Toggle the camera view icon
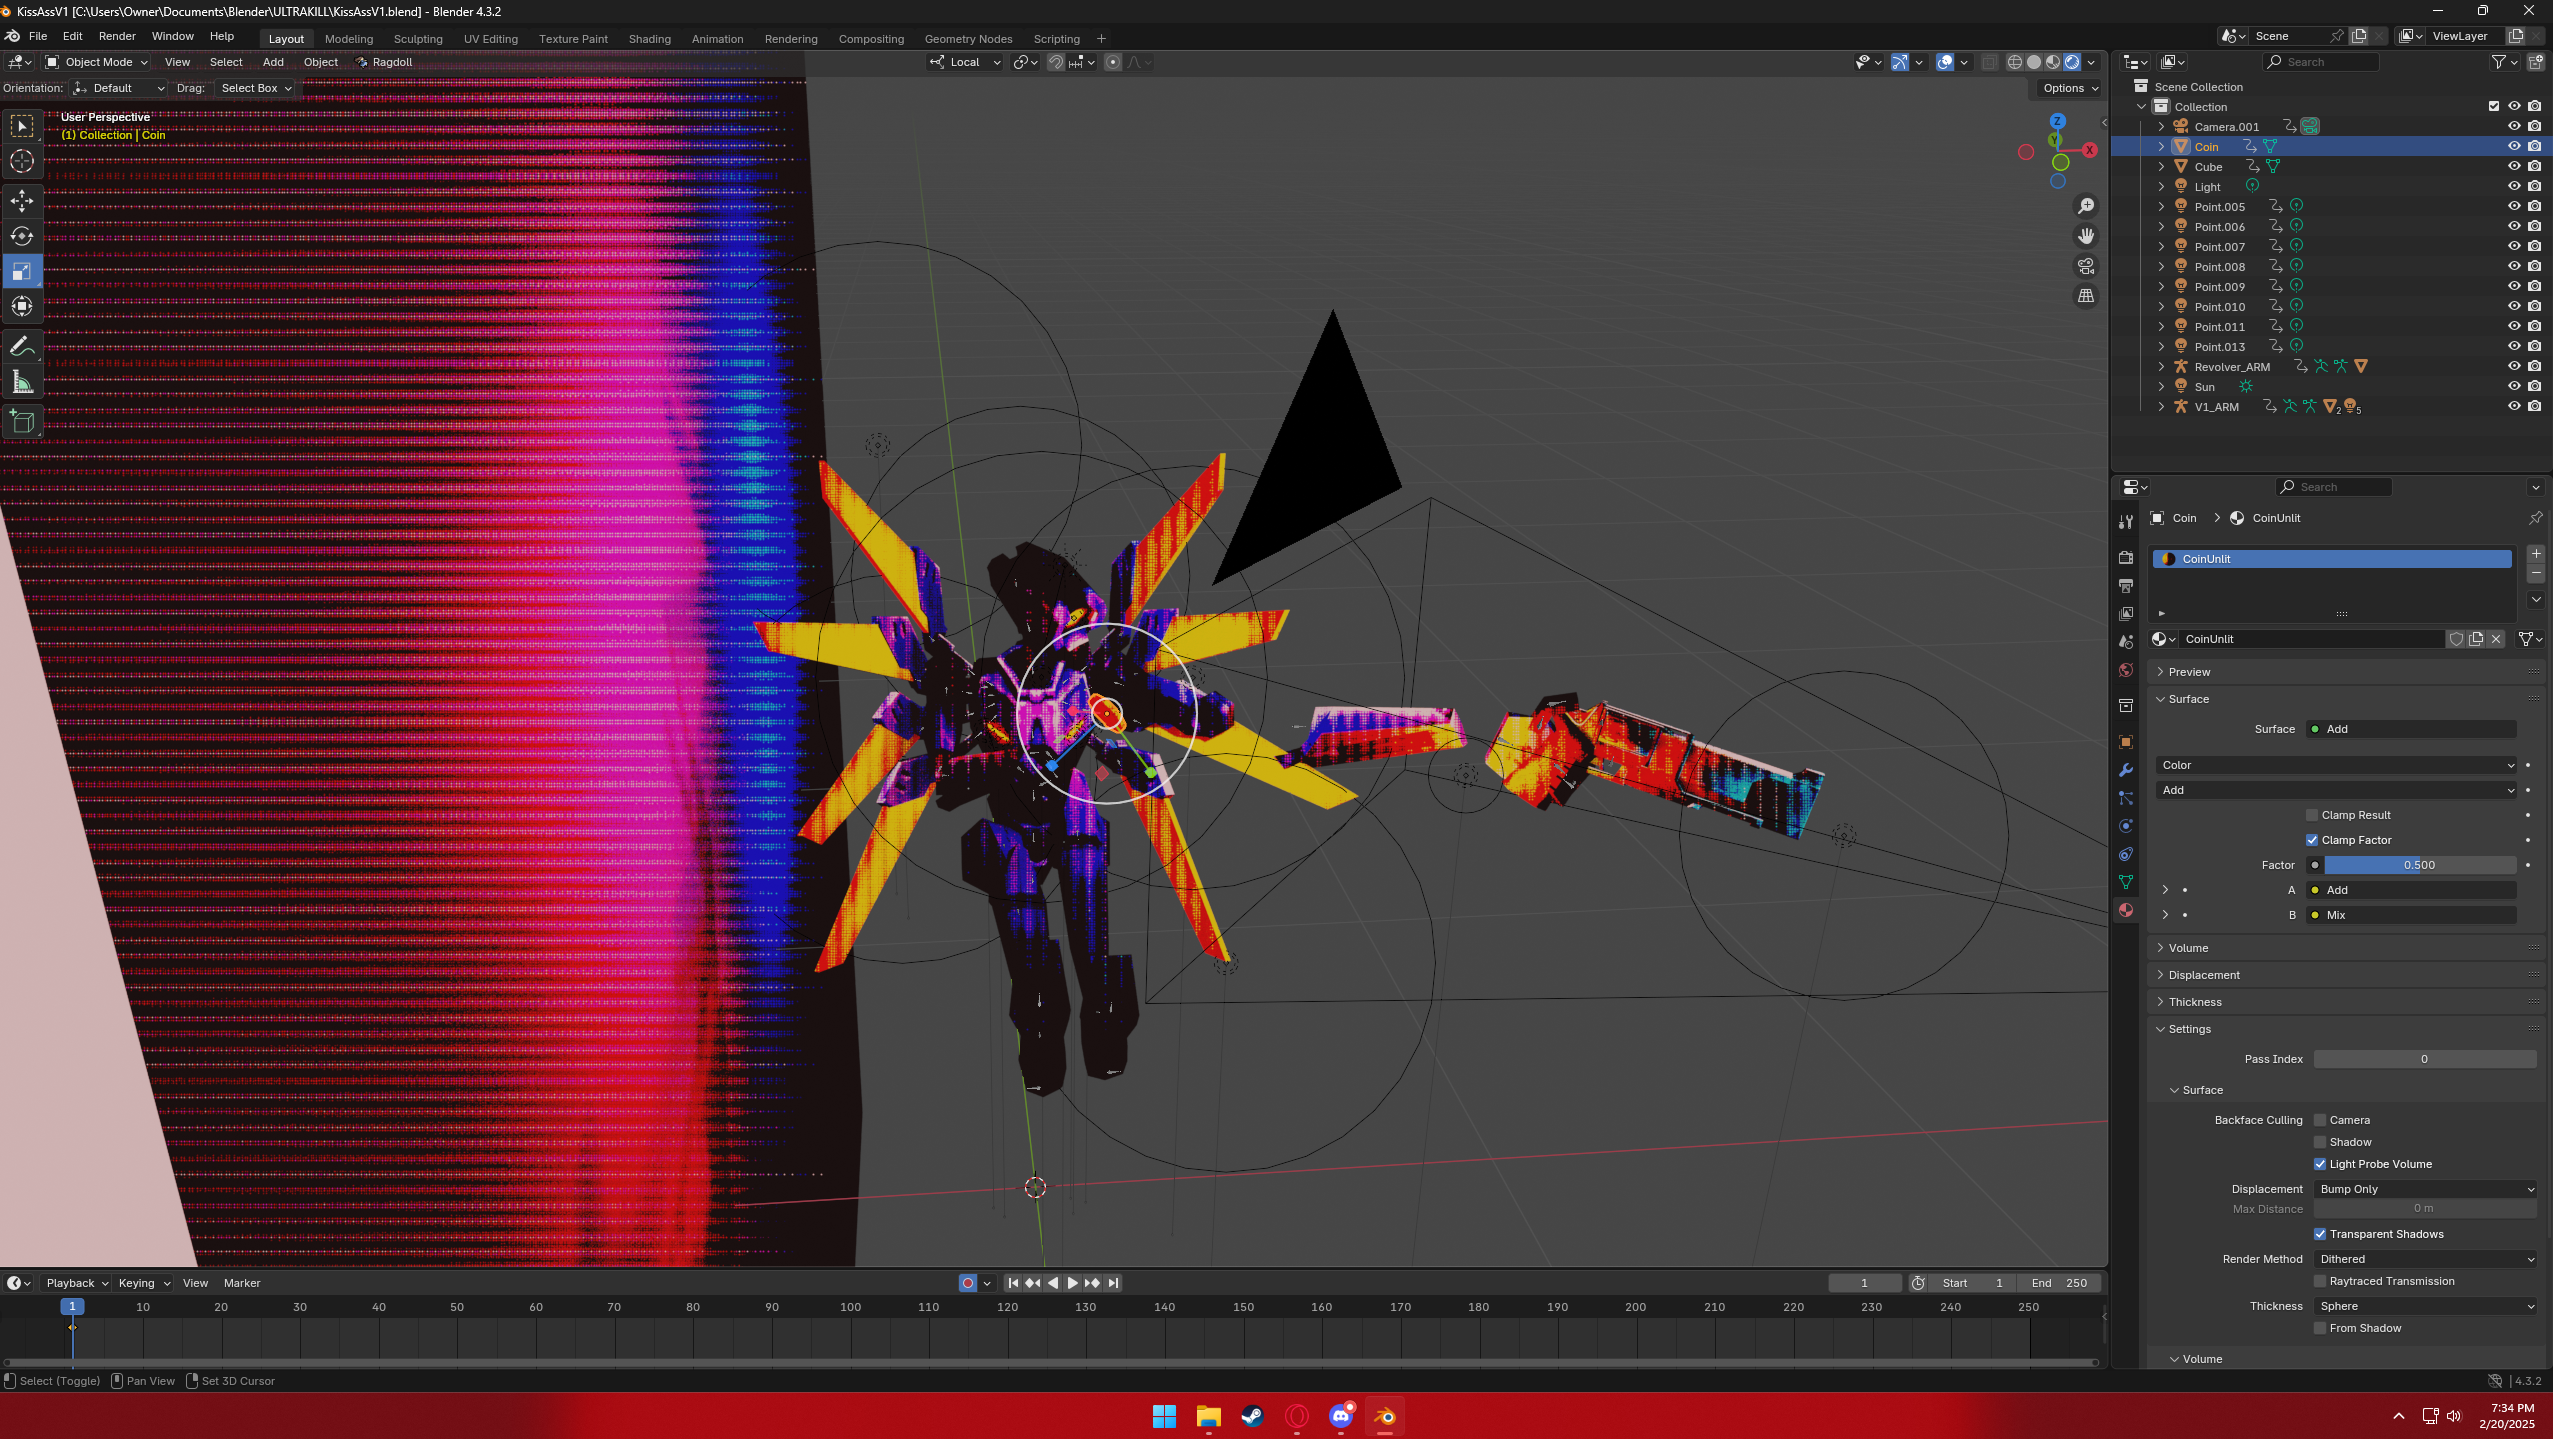Image resolution: width=2553 pixels, height=1439 pixels. click(x=2086, y=266)
